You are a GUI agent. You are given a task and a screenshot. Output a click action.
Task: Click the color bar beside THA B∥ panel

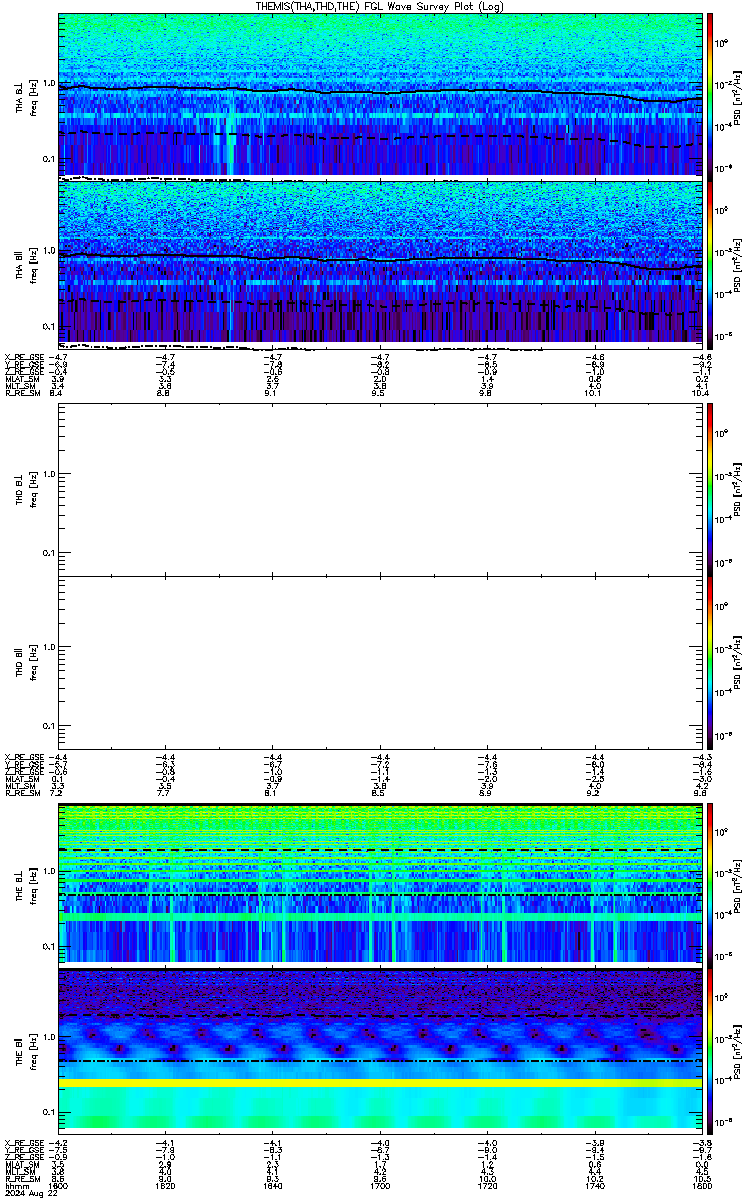pyautogui.click(x=710, y=261)
